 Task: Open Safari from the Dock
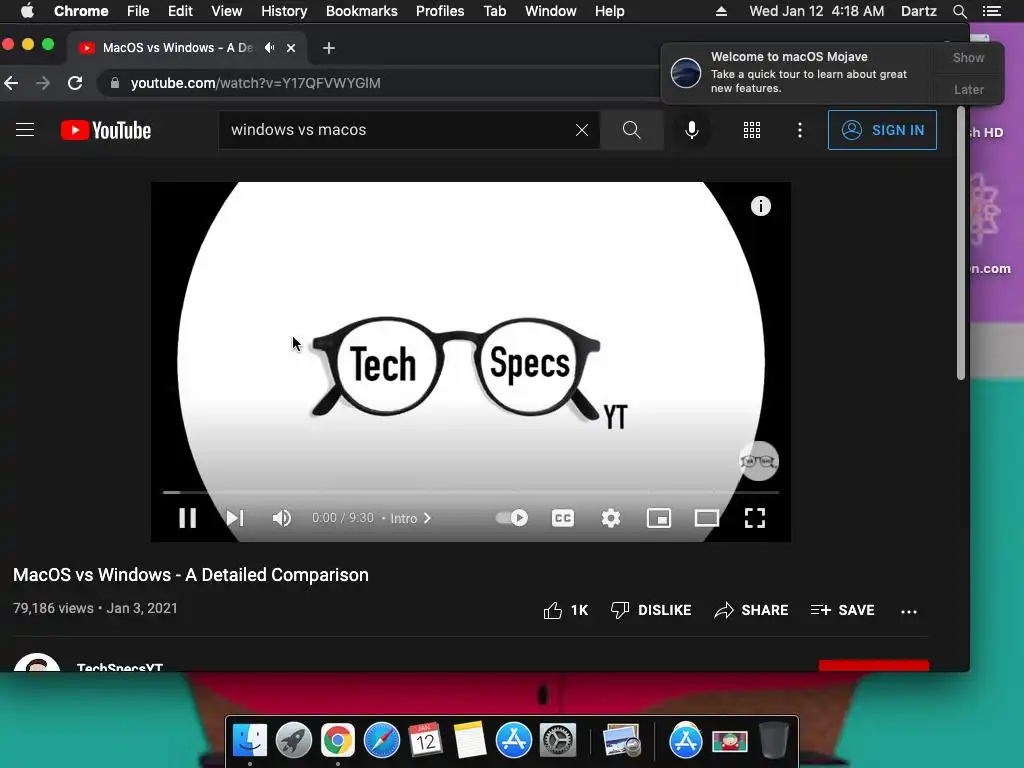pyautogui.click(x=381, y=740)
